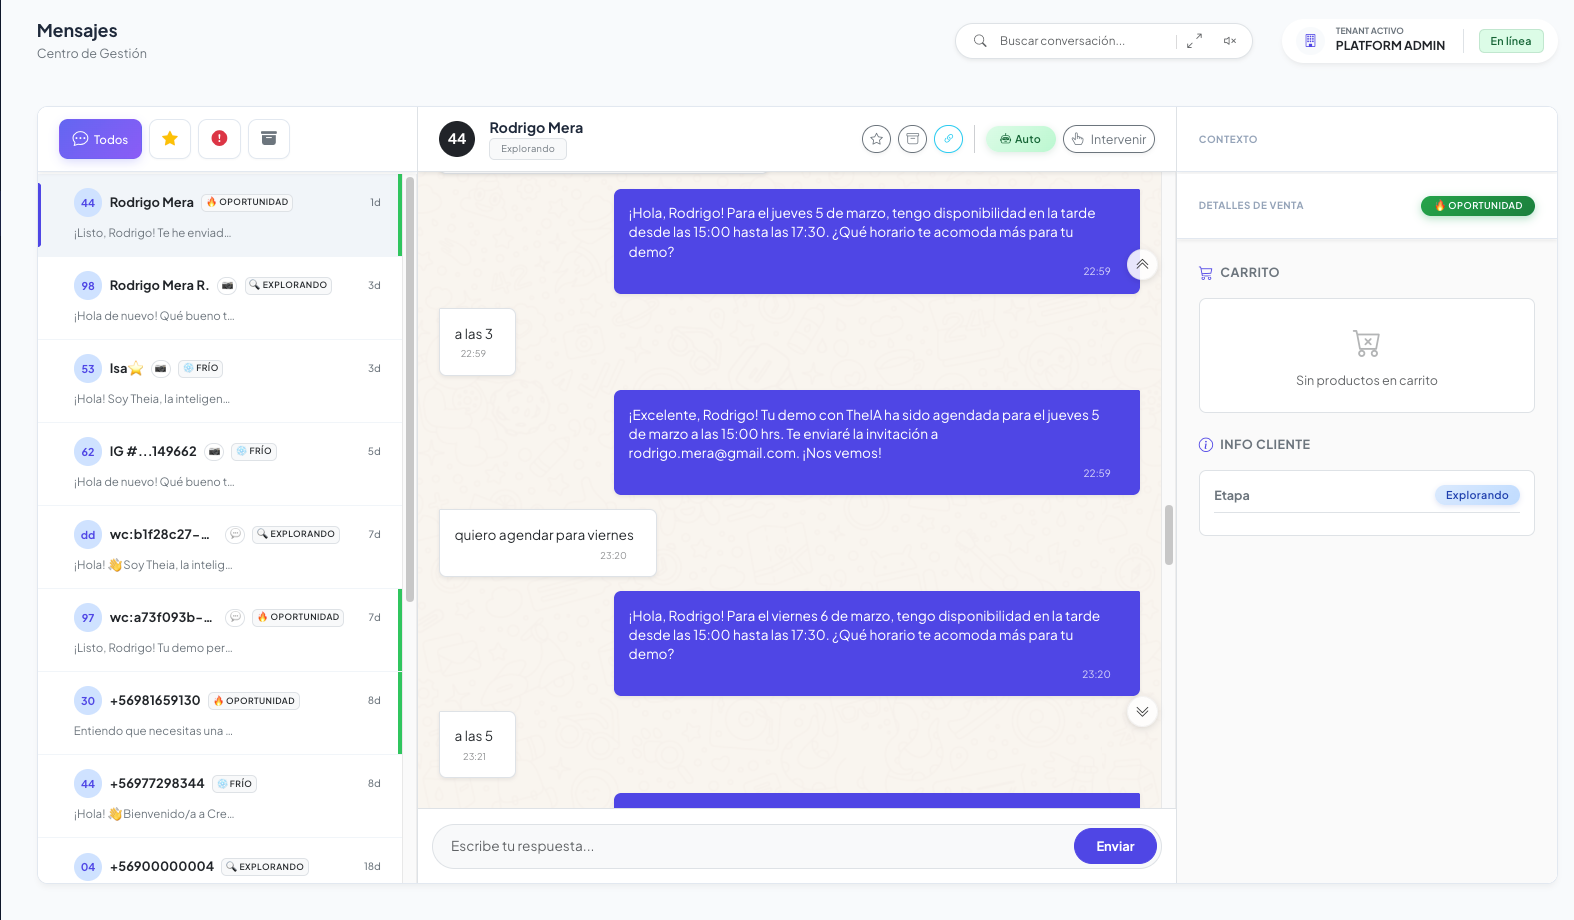
Task: Click EXPLORANDO badge on wc:b1f28c27 row
Action: pyautogui.click(x=296, y=534)
